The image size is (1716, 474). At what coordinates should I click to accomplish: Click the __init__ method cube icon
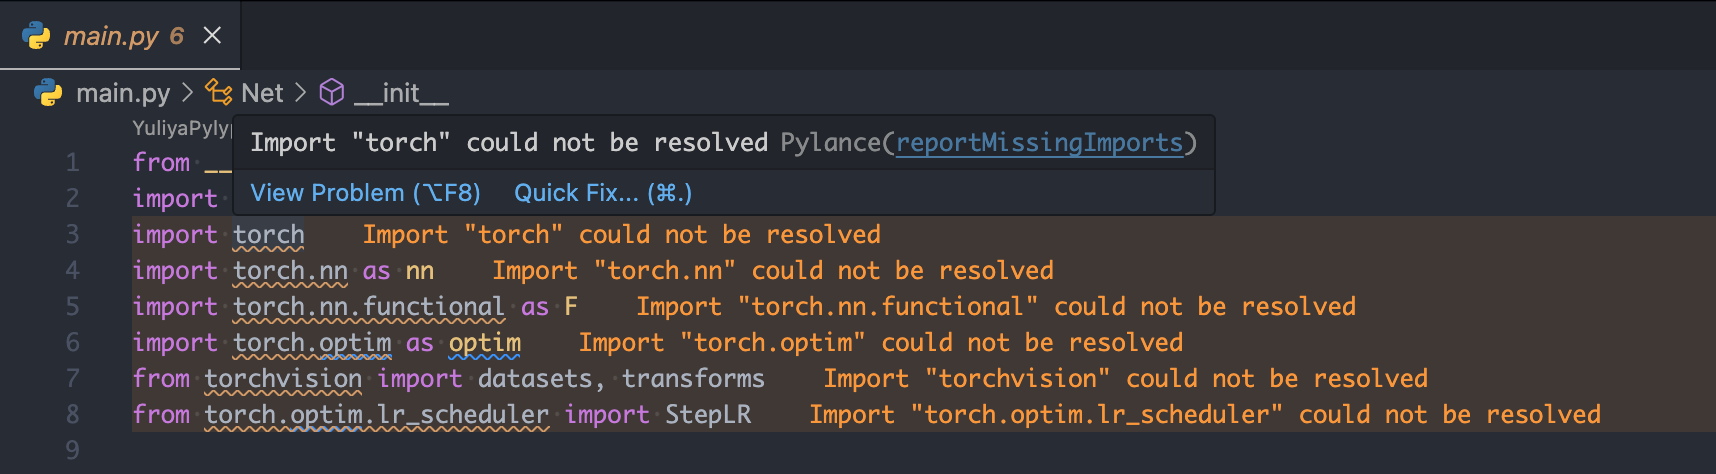click(x=332, y=93)
